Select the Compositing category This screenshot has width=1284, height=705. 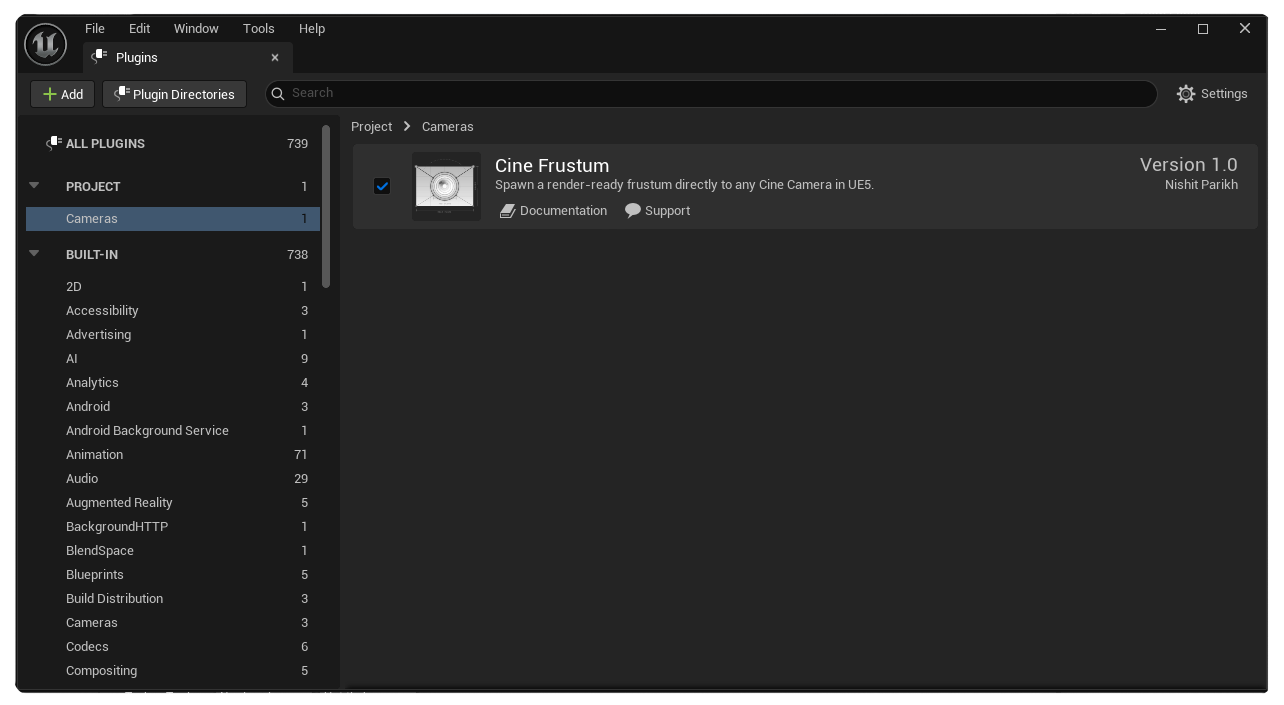tap(173, 671)
